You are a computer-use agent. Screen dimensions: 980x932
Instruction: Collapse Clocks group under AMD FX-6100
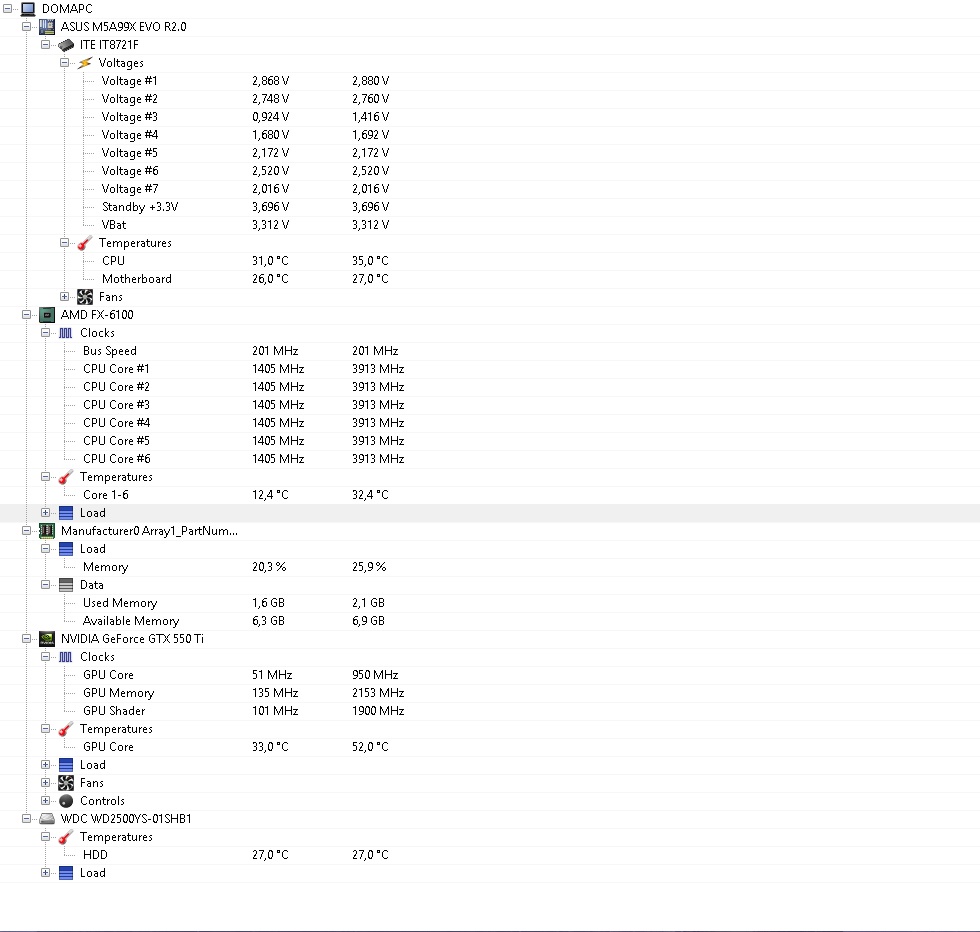pos(45,333)
